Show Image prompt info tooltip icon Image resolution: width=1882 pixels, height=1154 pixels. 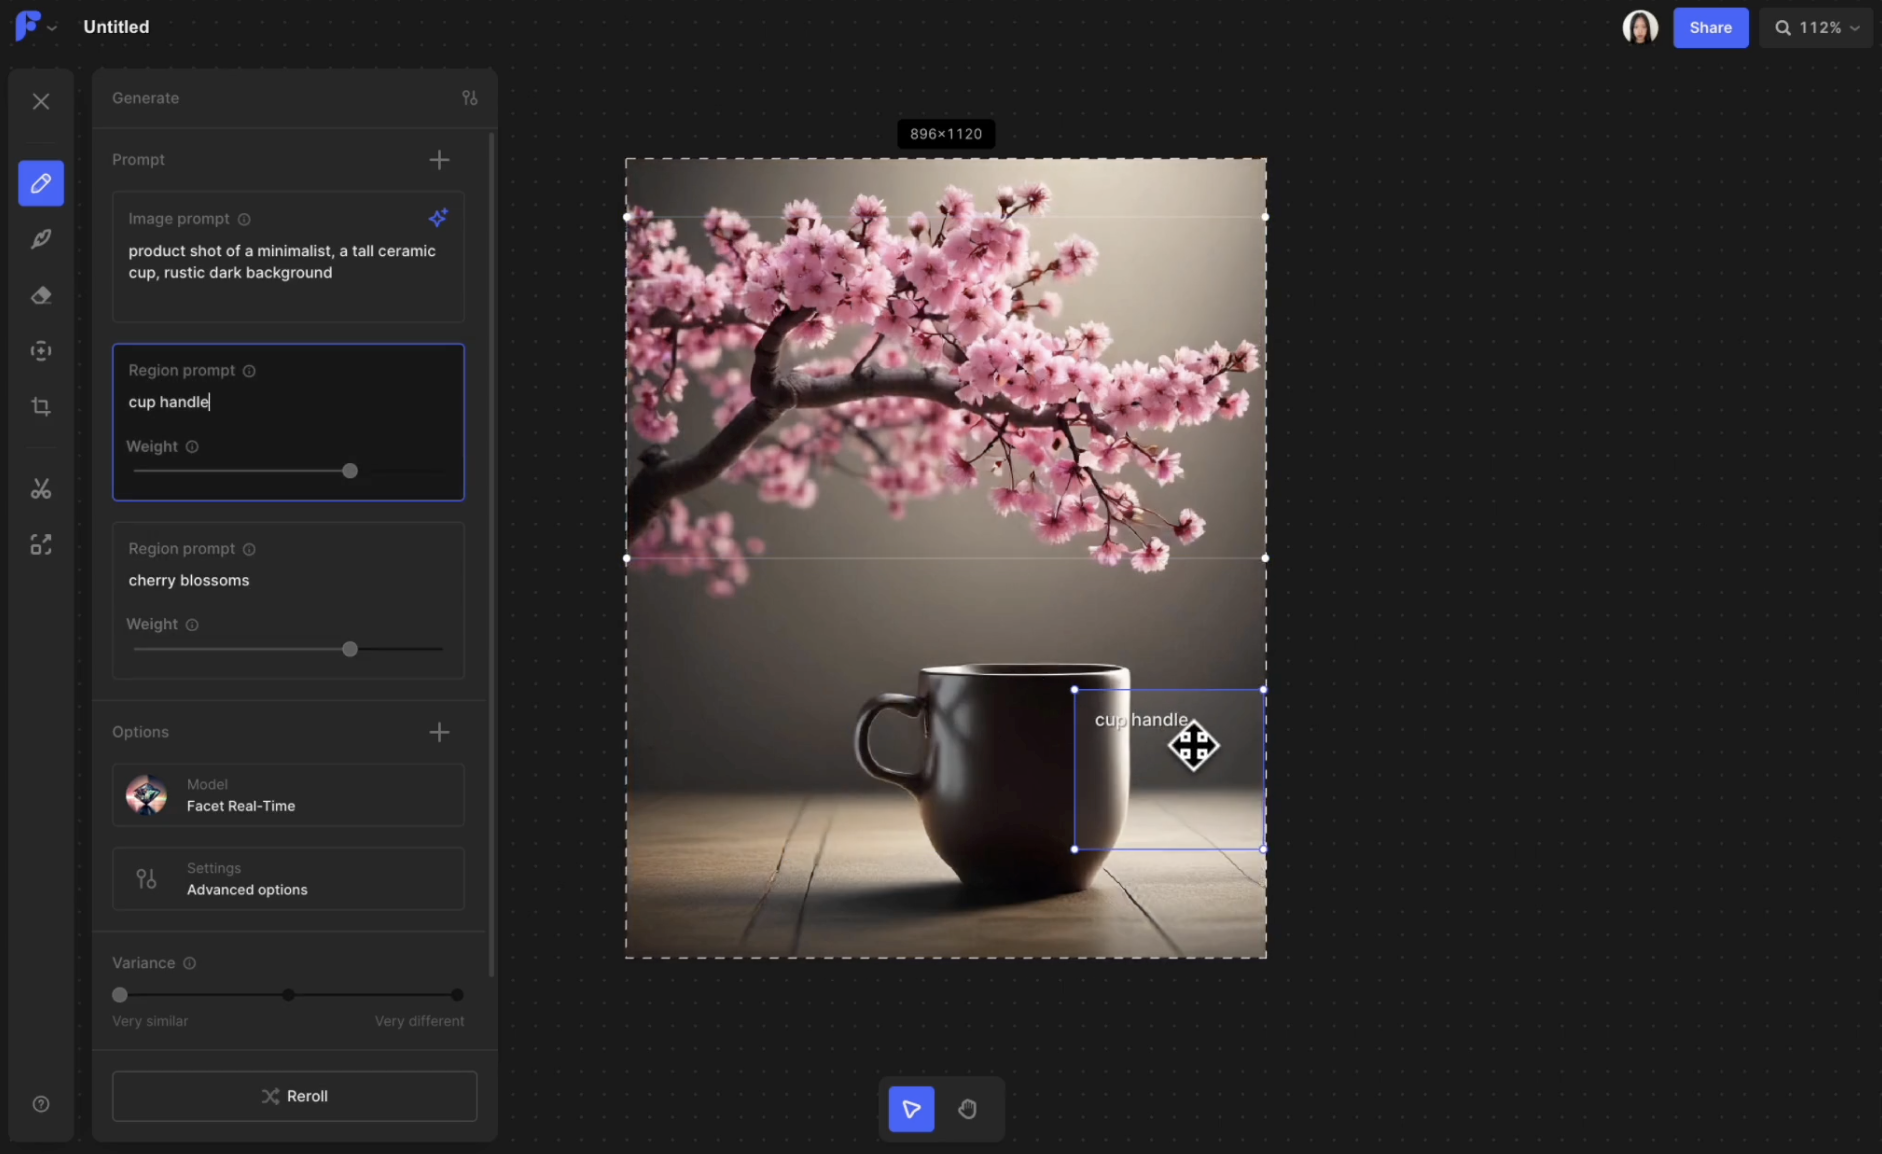[244, 219]
